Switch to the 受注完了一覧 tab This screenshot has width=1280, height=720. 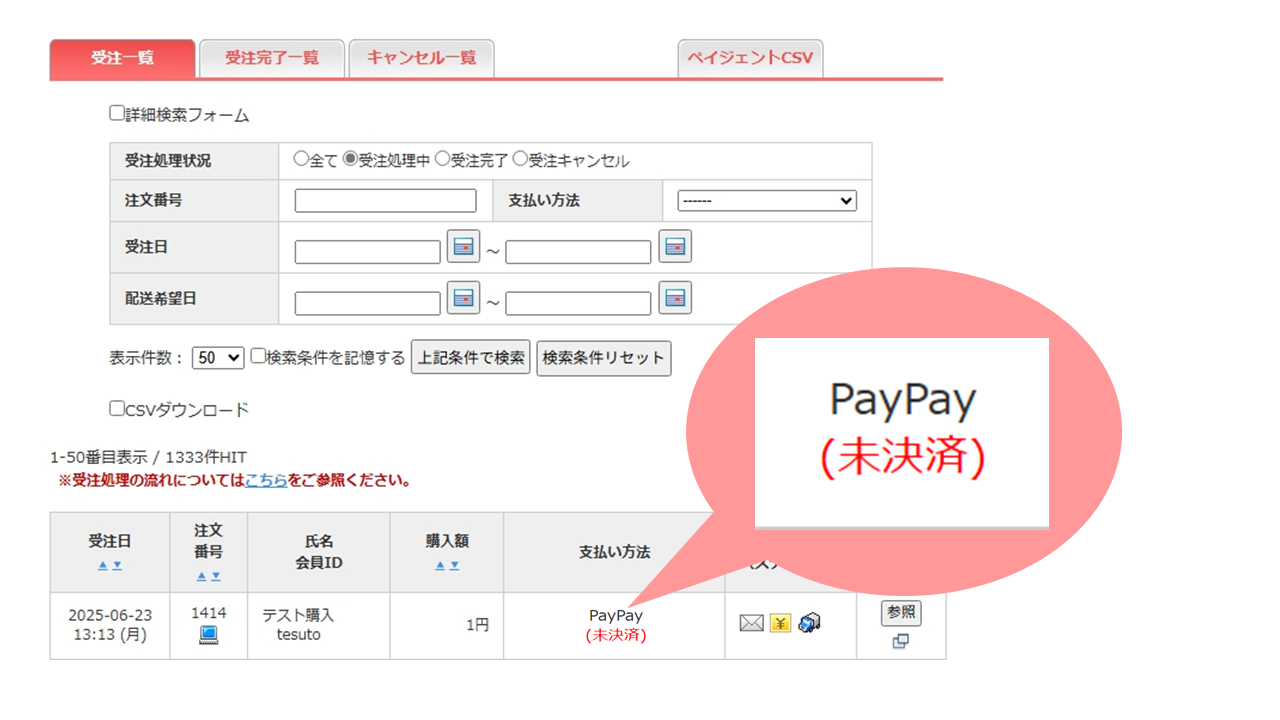point(272,58)
